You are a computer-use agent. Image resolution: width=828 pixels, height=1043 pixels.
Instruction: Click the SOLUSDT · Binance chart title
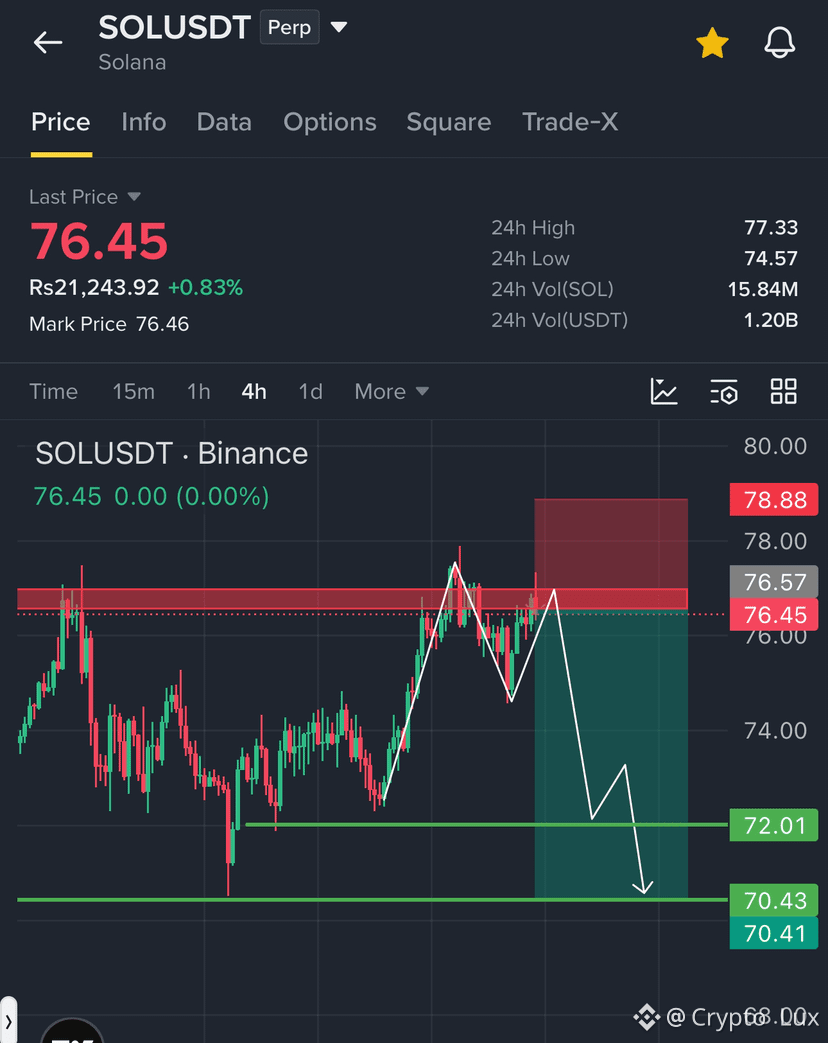(x=172, y=454)
